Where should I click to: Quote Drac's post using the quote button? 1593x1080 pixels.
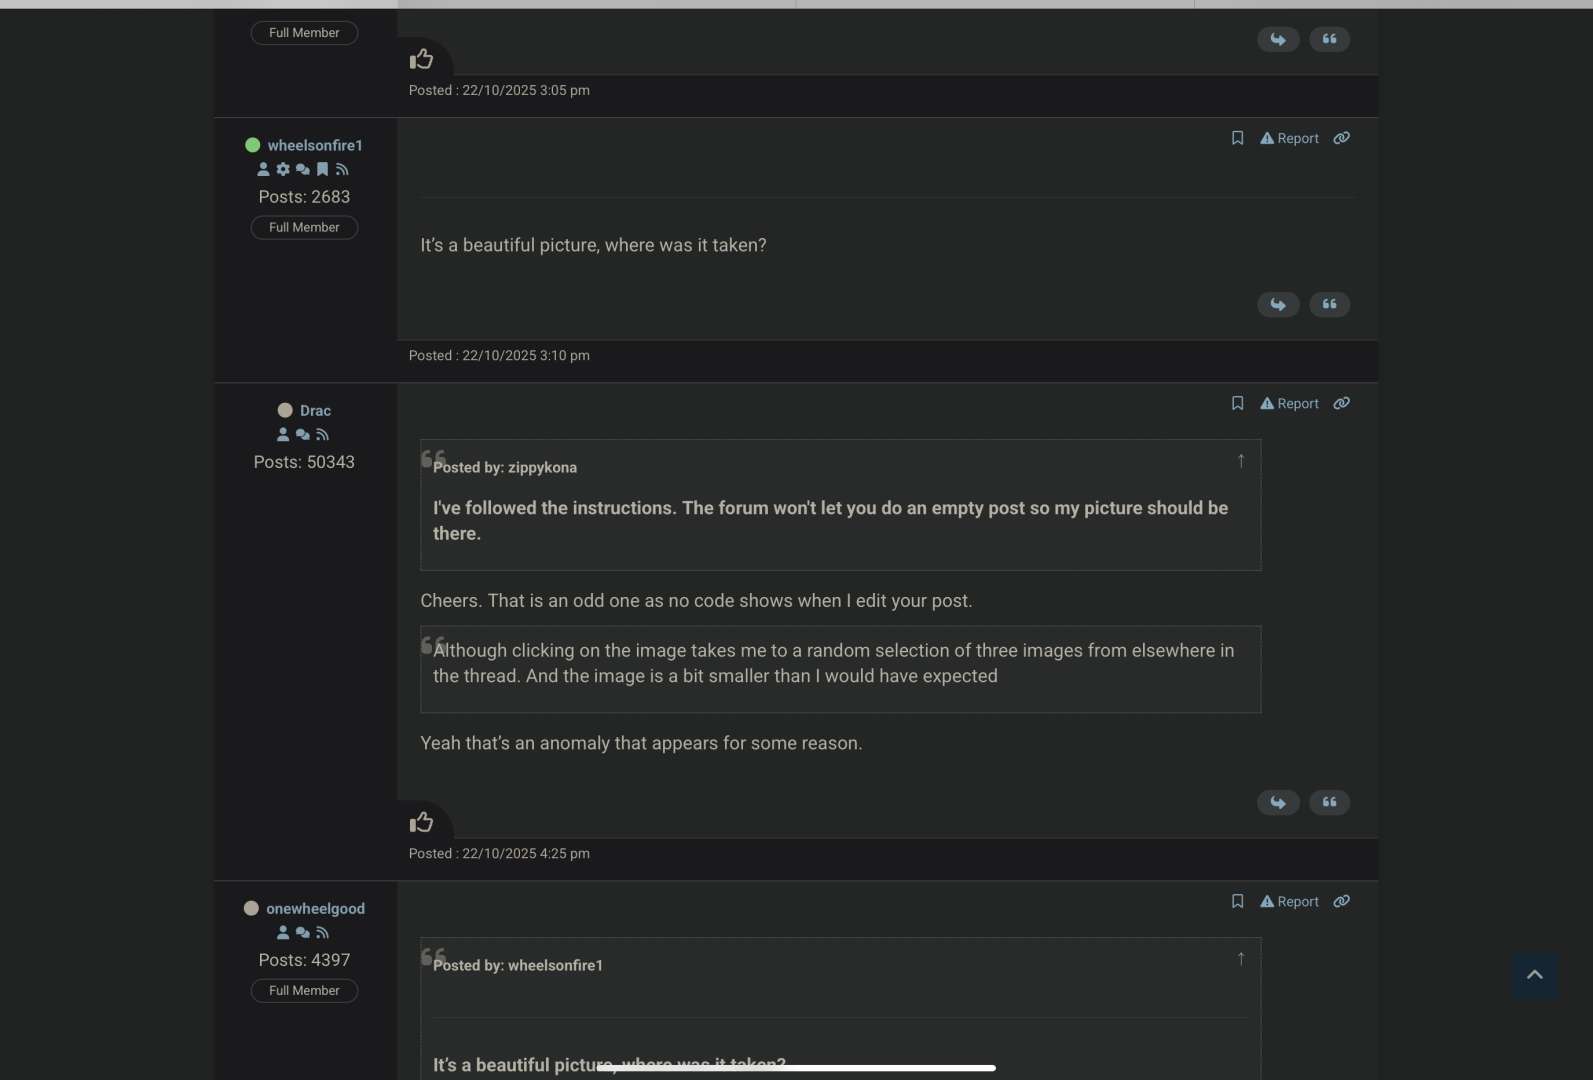(1329, 802)
